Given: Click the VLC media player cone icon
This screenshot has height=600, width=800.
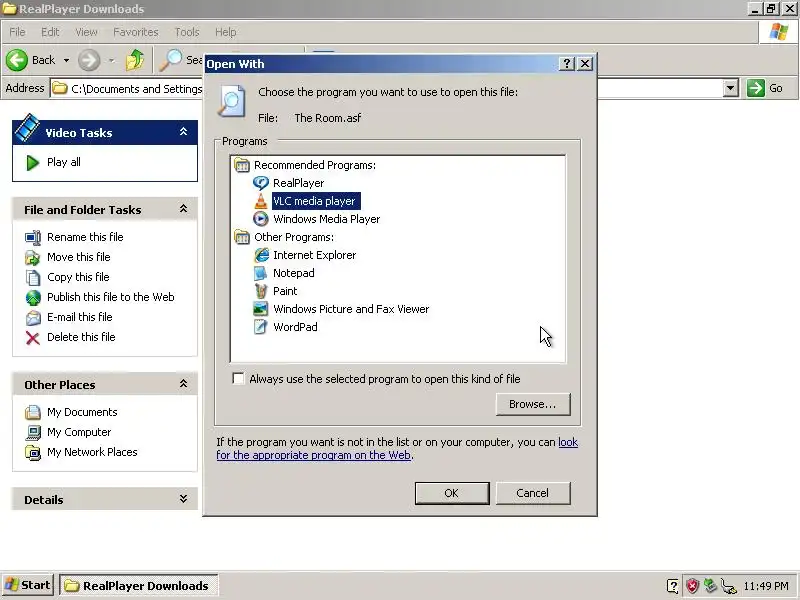Looking at the screenshot, I should point(261,201).
